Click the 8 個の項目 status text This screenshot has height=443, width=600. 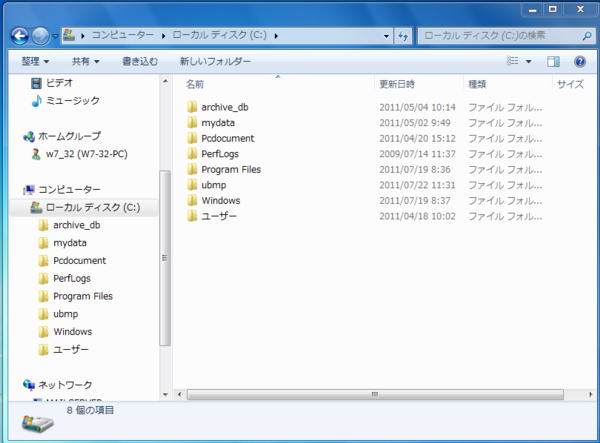90,410
